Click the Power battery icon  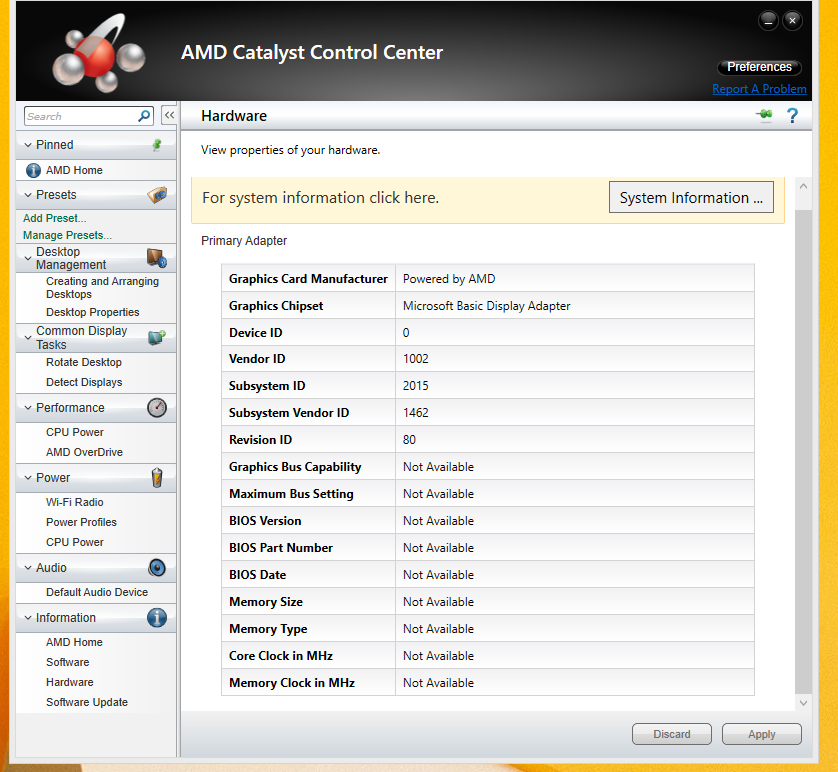157,478
